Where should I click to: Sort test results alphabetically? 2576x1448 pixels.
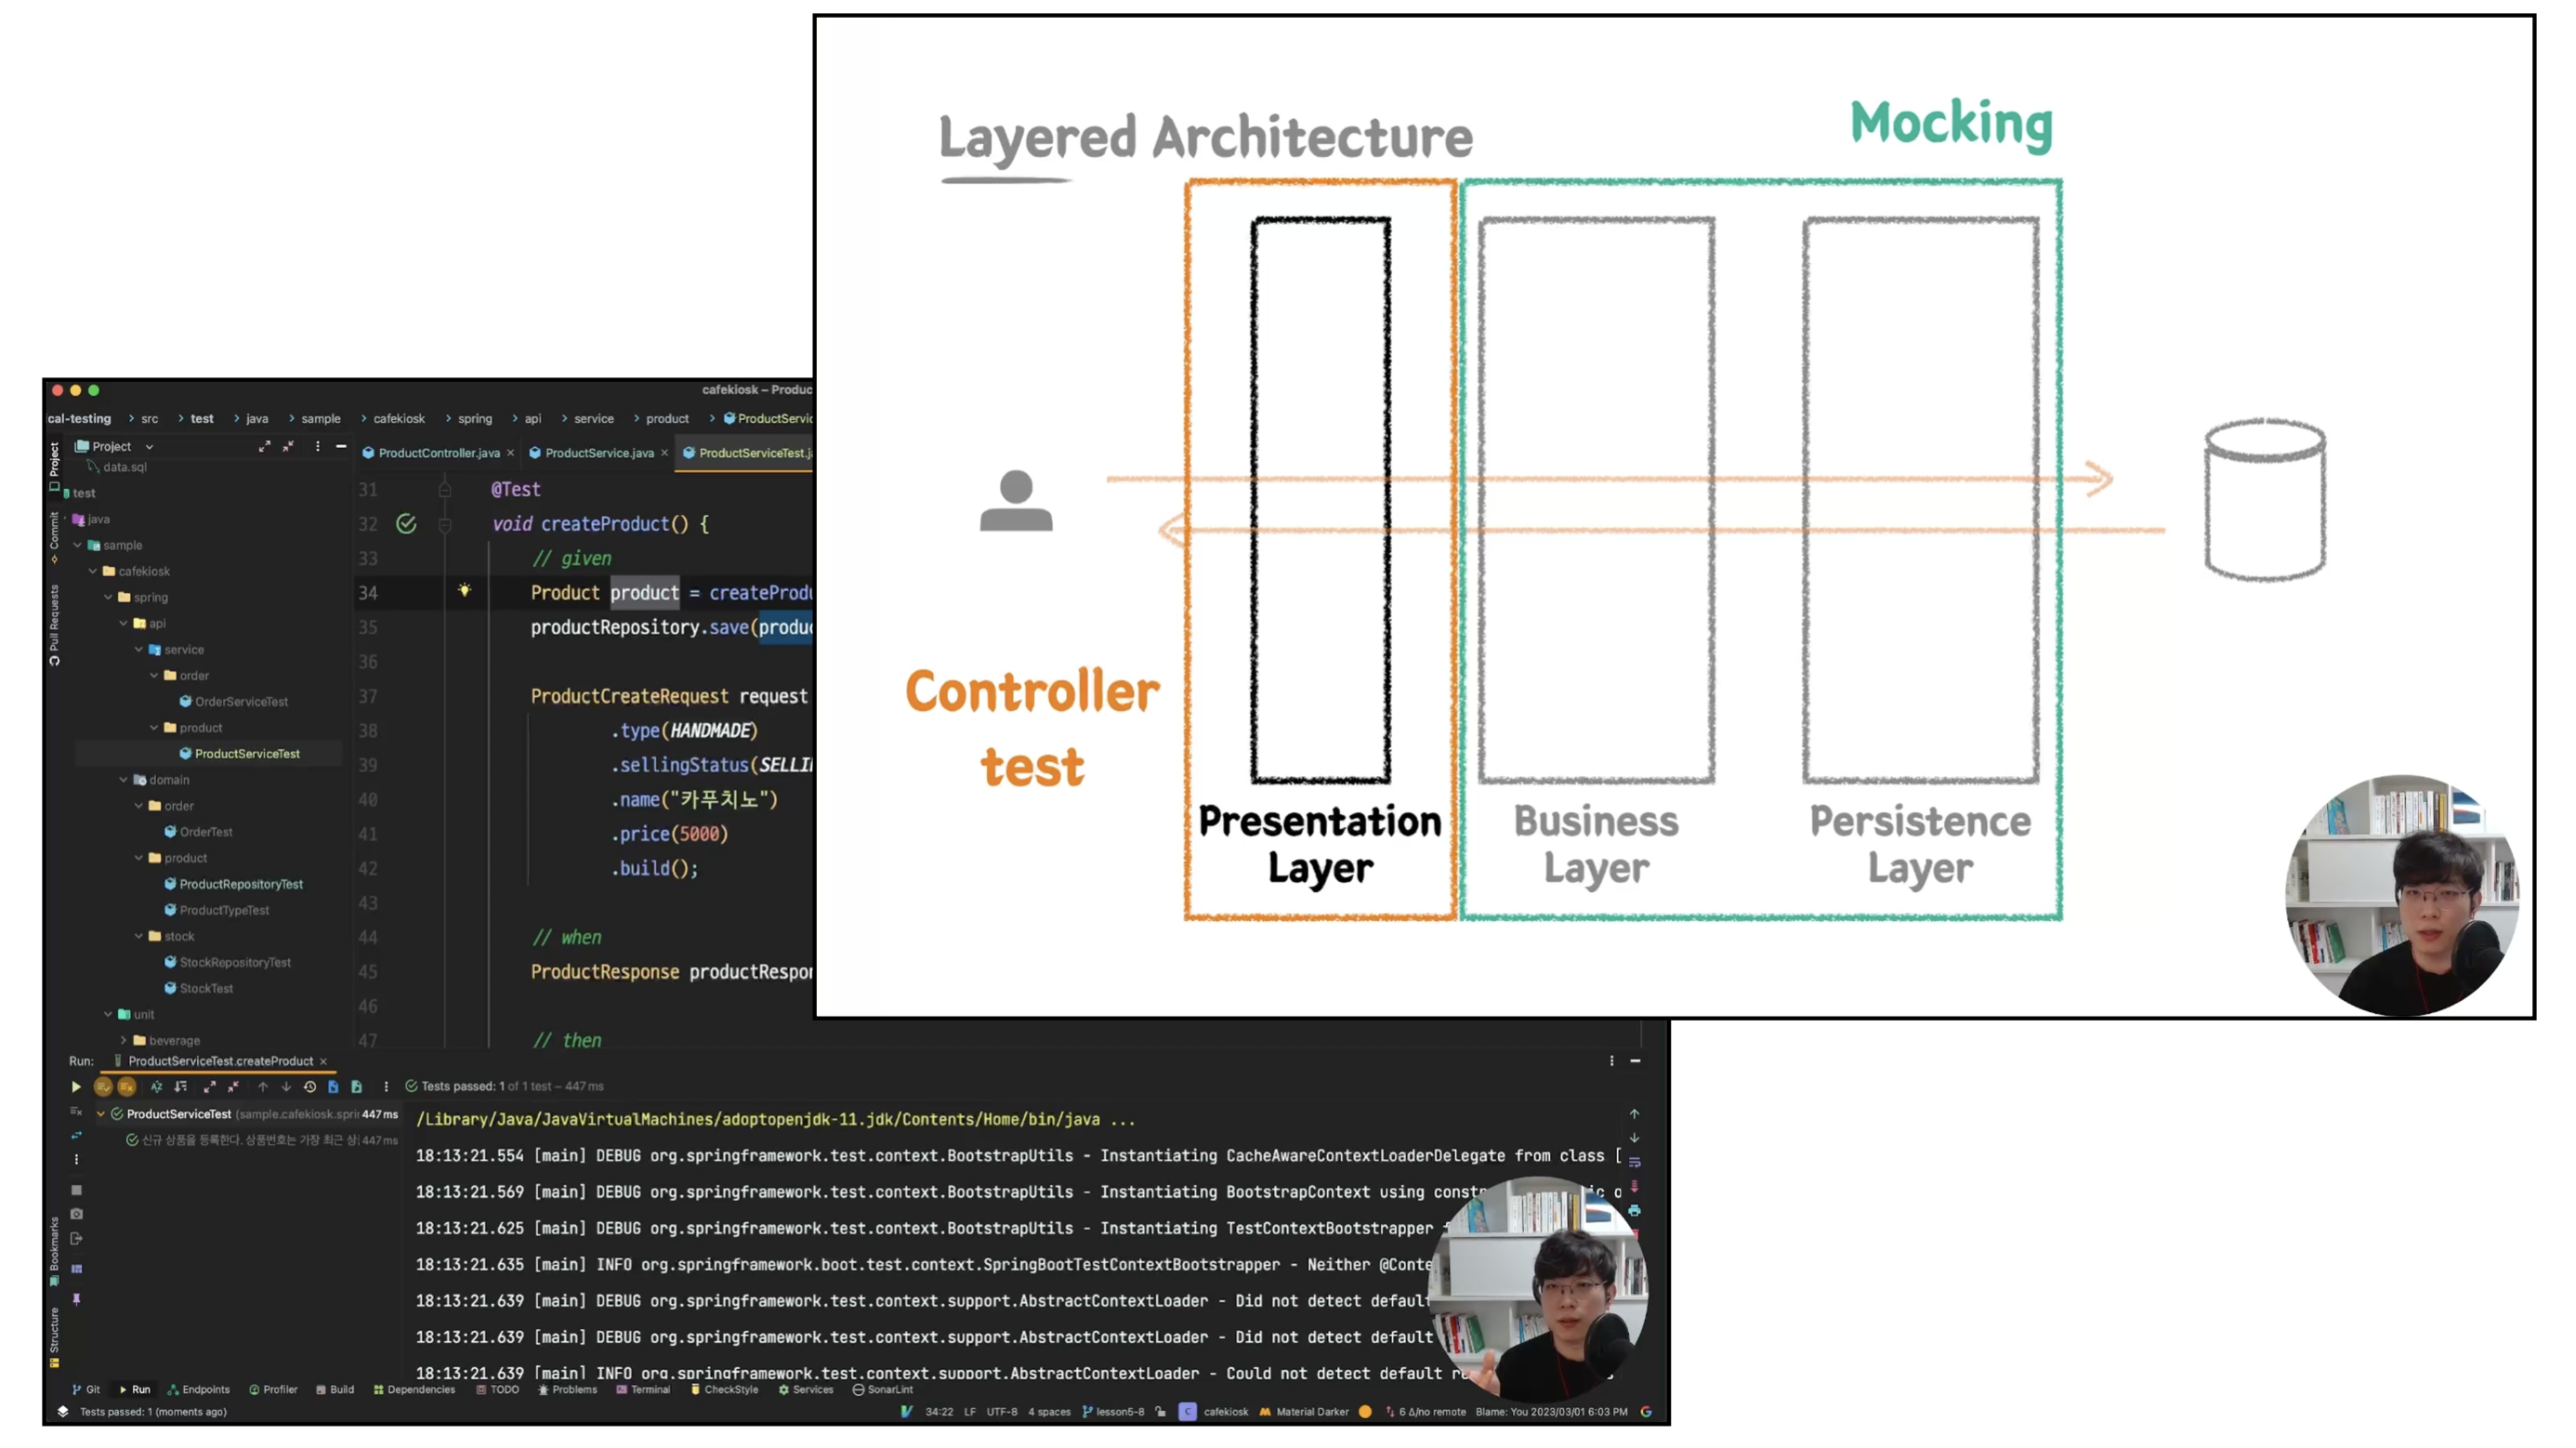[157, 1086]
